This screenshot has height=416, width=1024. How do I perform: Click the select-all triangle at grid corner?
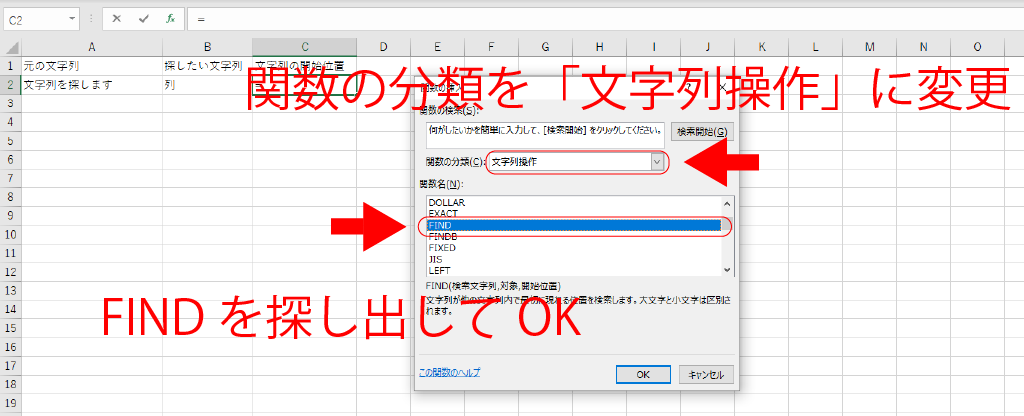[10, 47]
